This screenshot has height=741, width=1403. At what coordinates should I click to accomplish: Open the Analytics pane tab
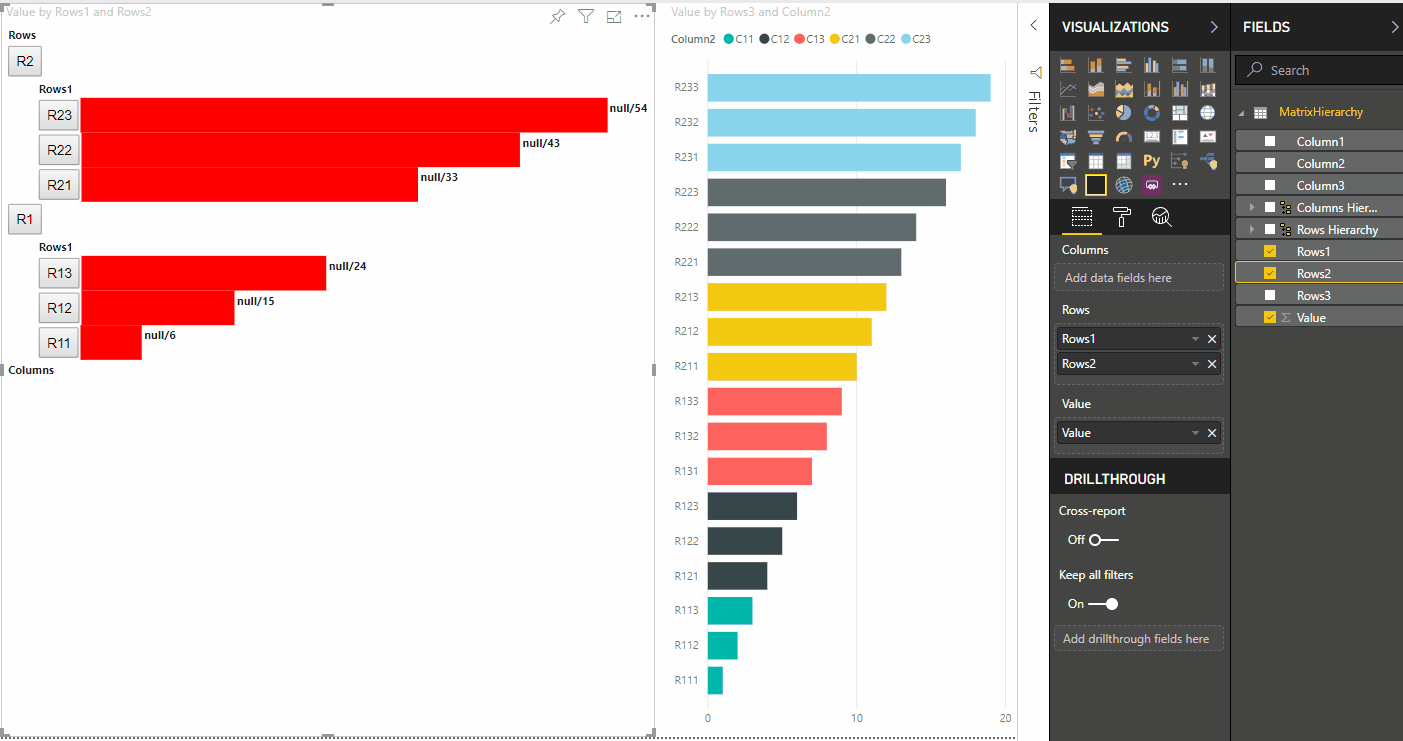point(1160,217)
